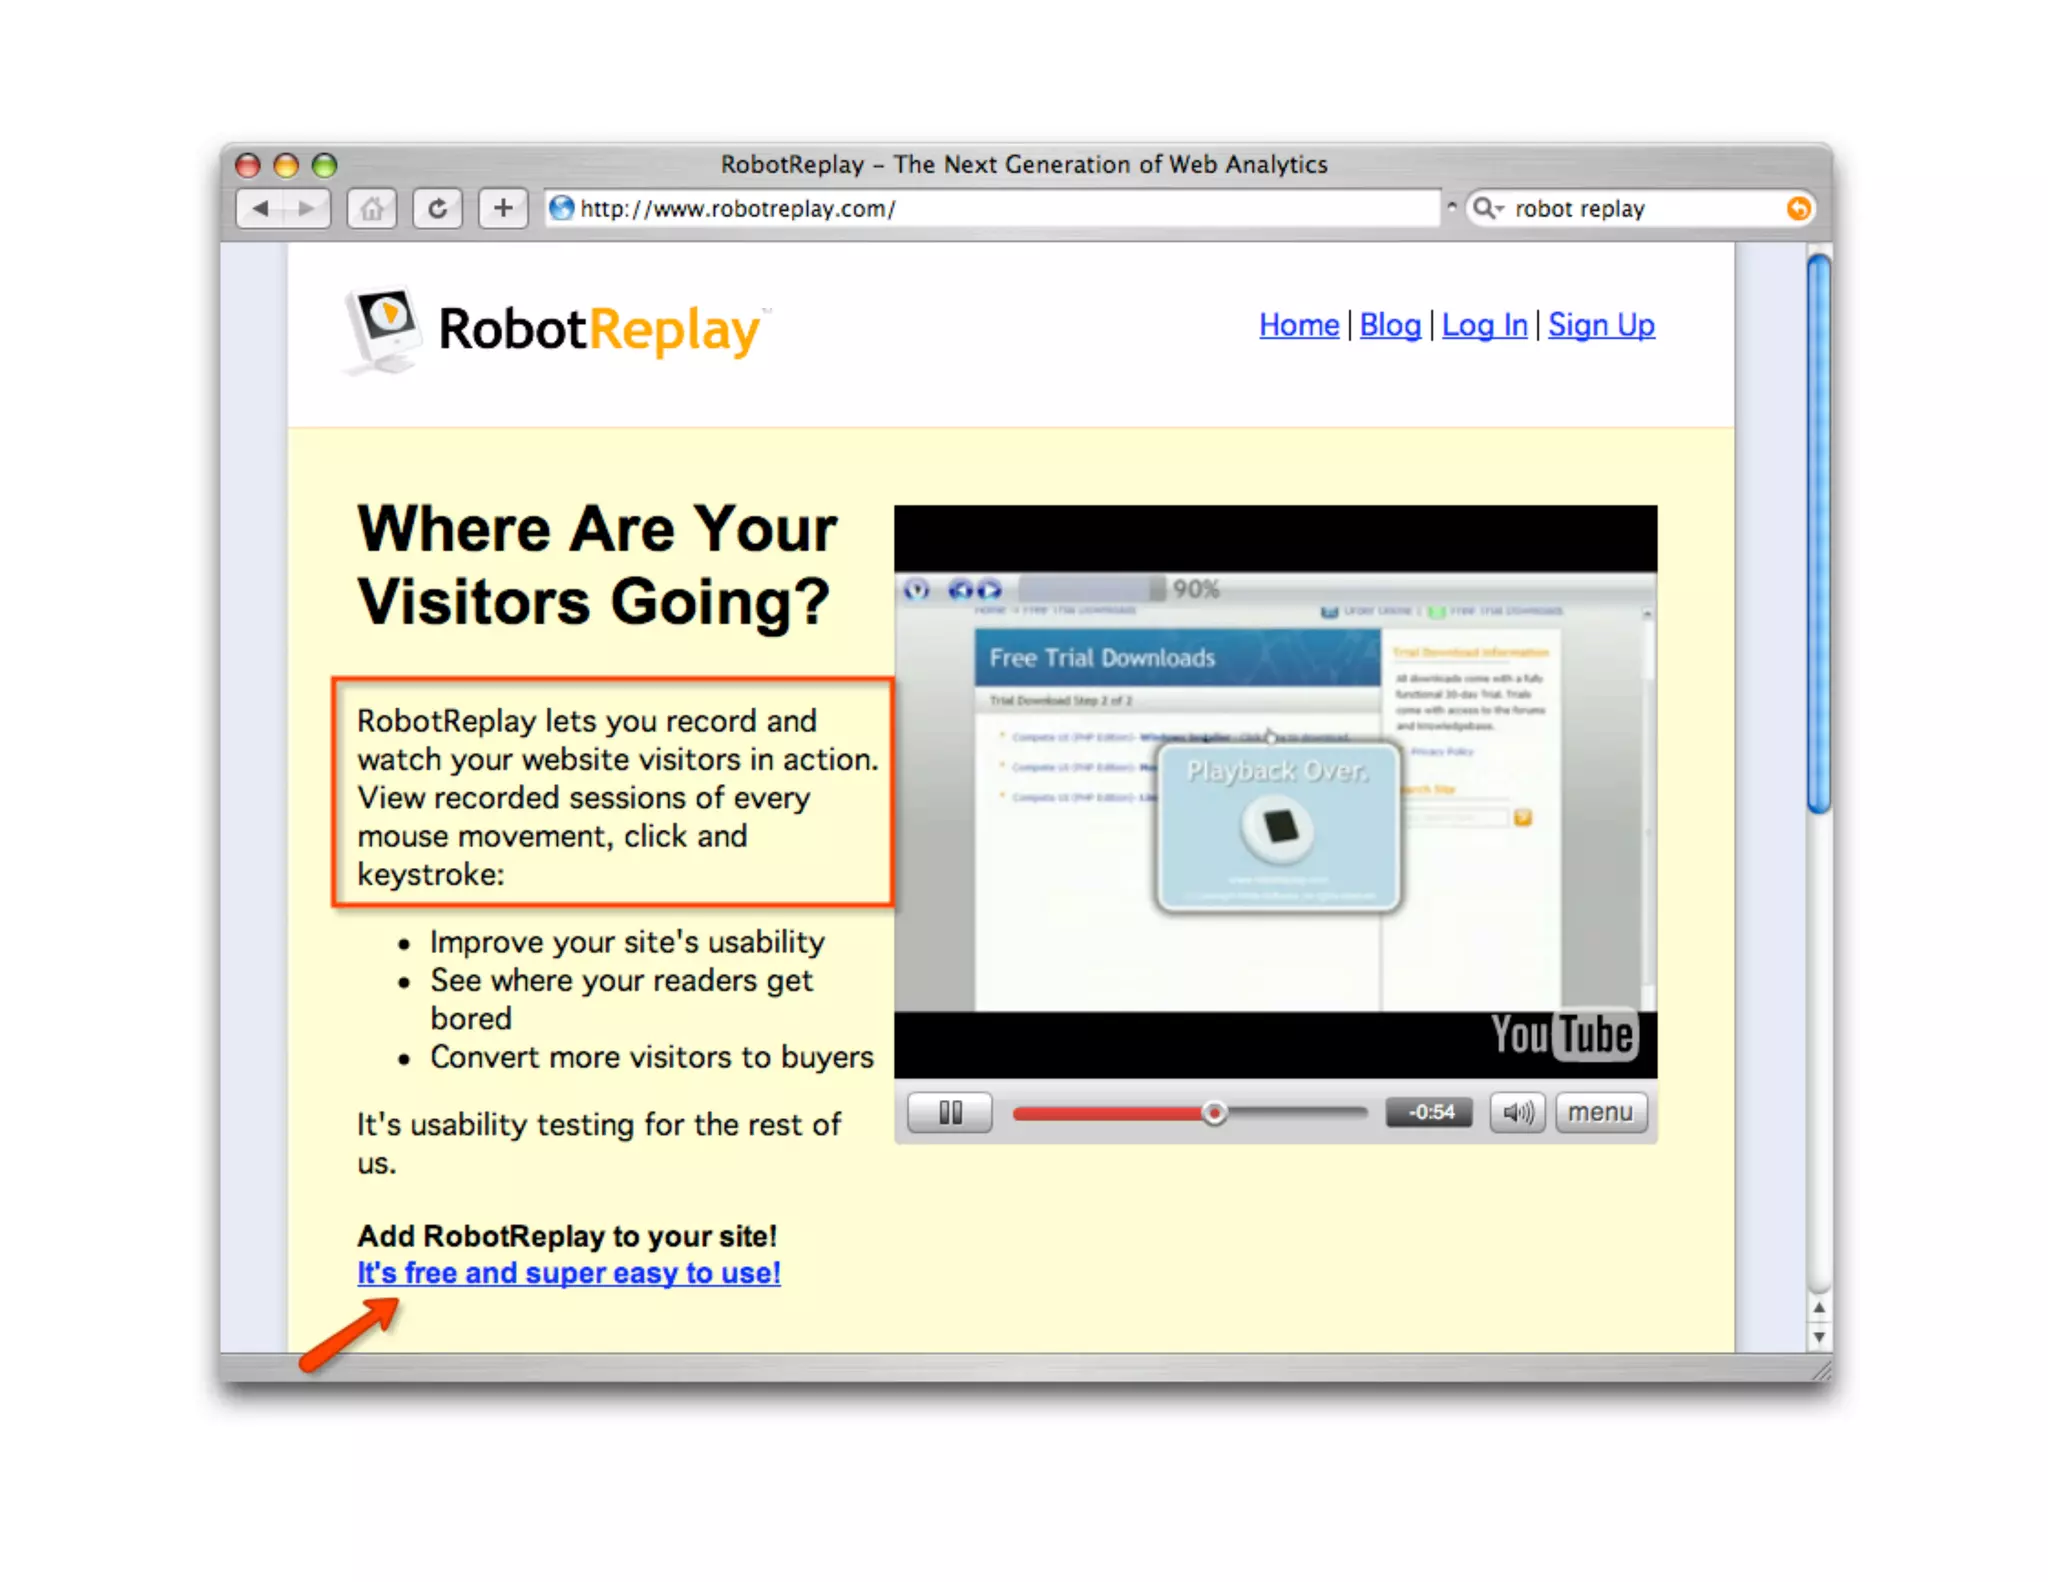The width and height of the screenshot is (2048, 1582).
Task: Focus the URL address field
Action: point(992,208)
